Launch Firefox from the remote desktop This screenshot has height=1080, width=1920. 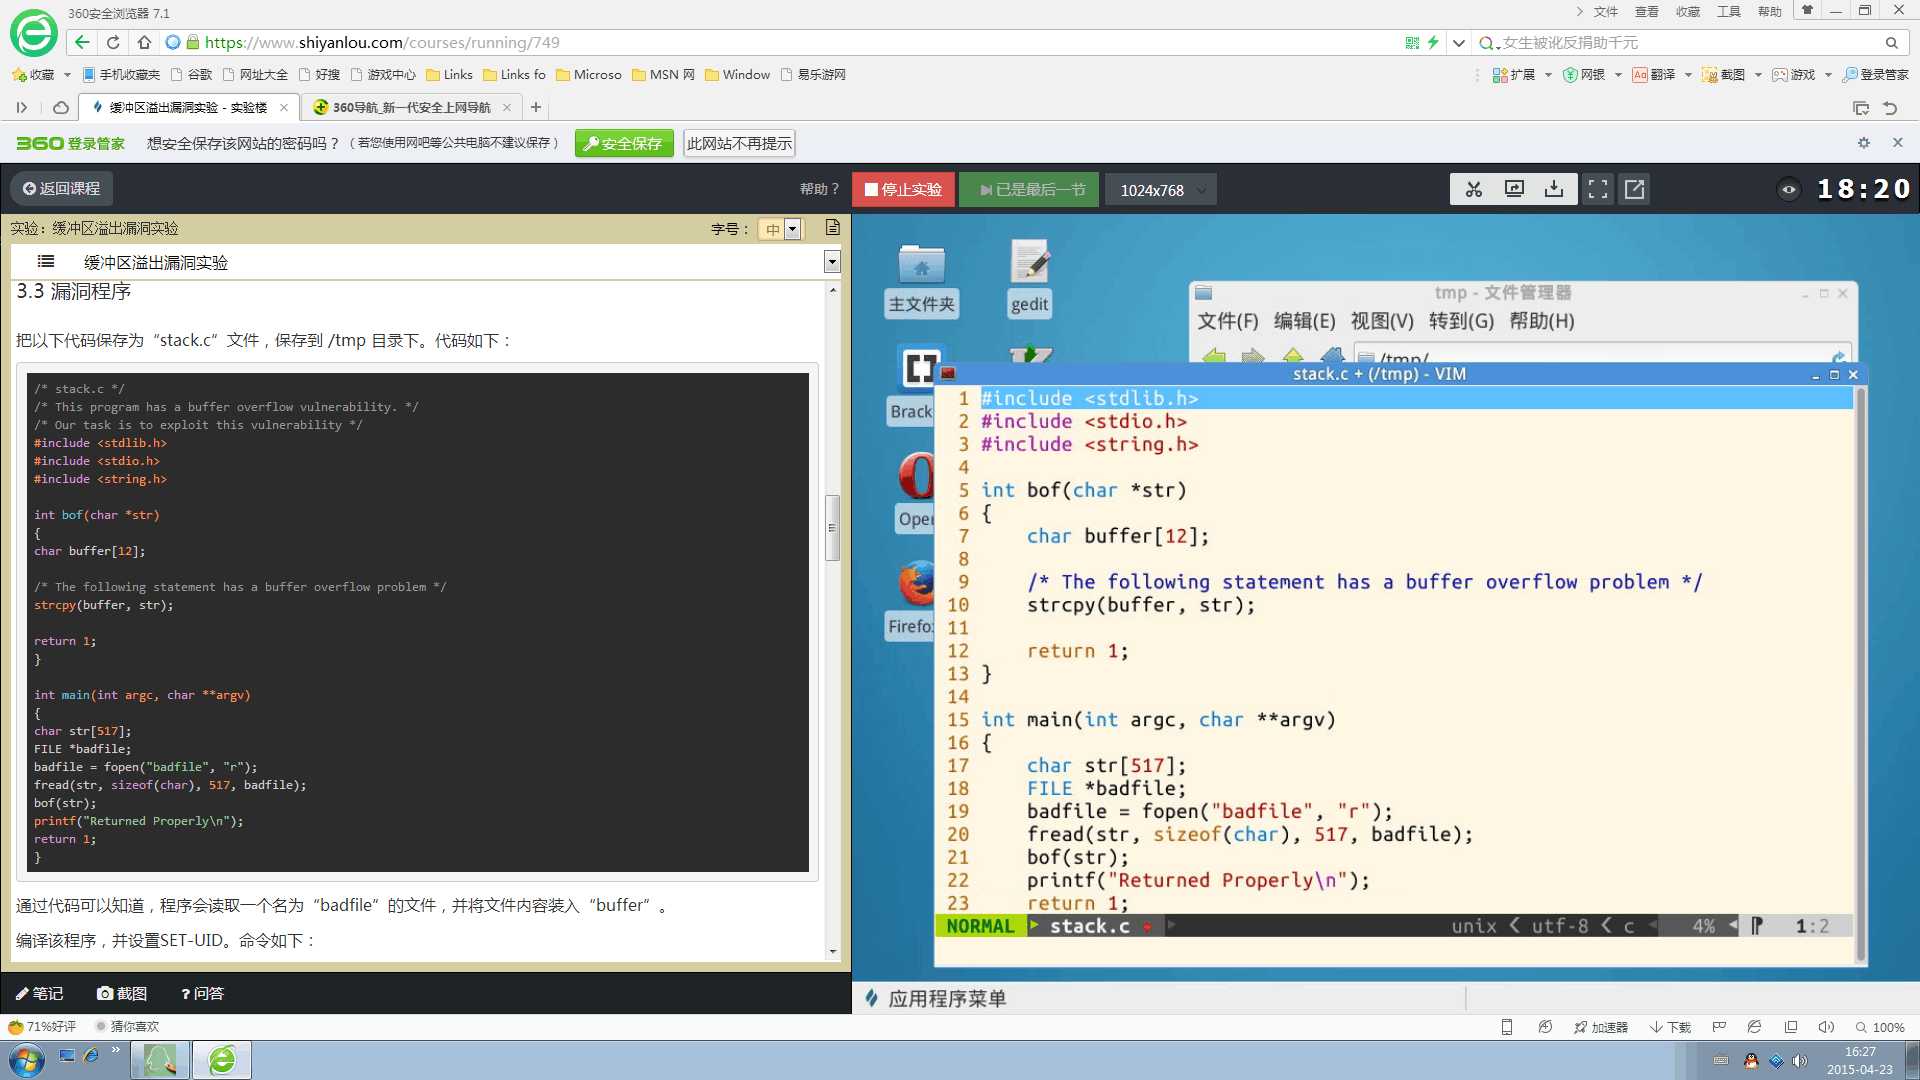912,598
